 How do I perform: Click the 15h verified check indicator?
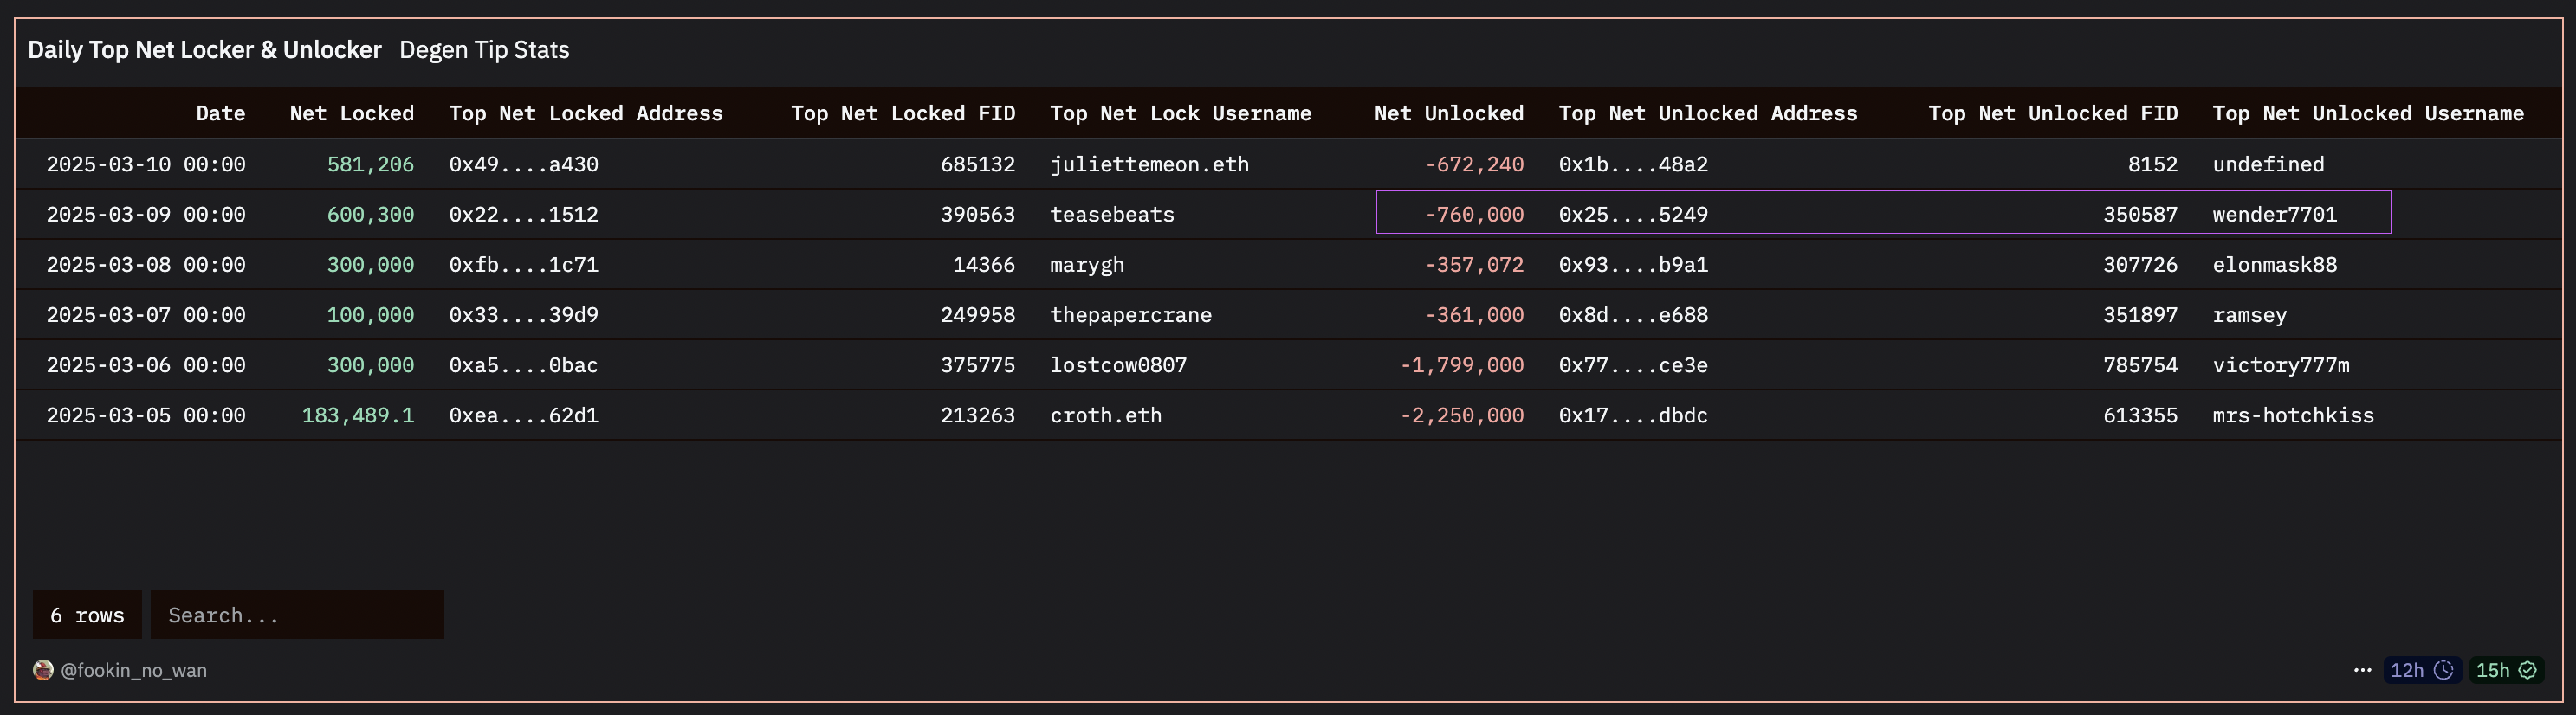[x=2506, y=670]
